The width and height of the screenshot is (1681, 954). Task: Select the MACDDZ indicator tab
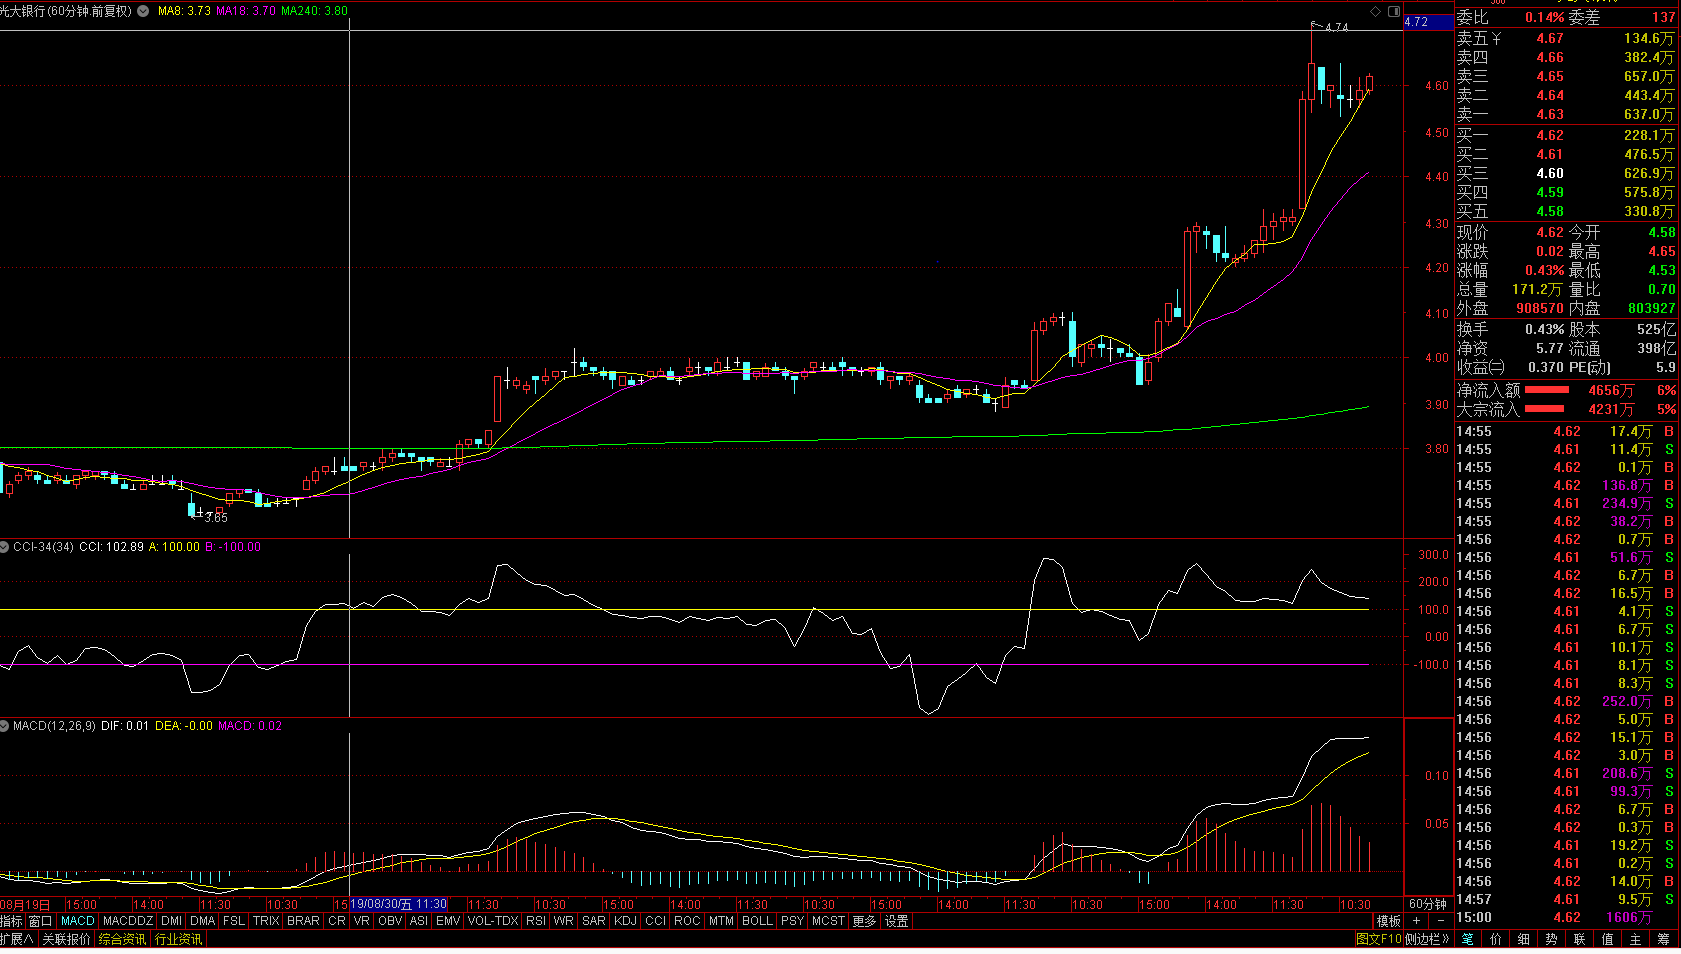128,921
